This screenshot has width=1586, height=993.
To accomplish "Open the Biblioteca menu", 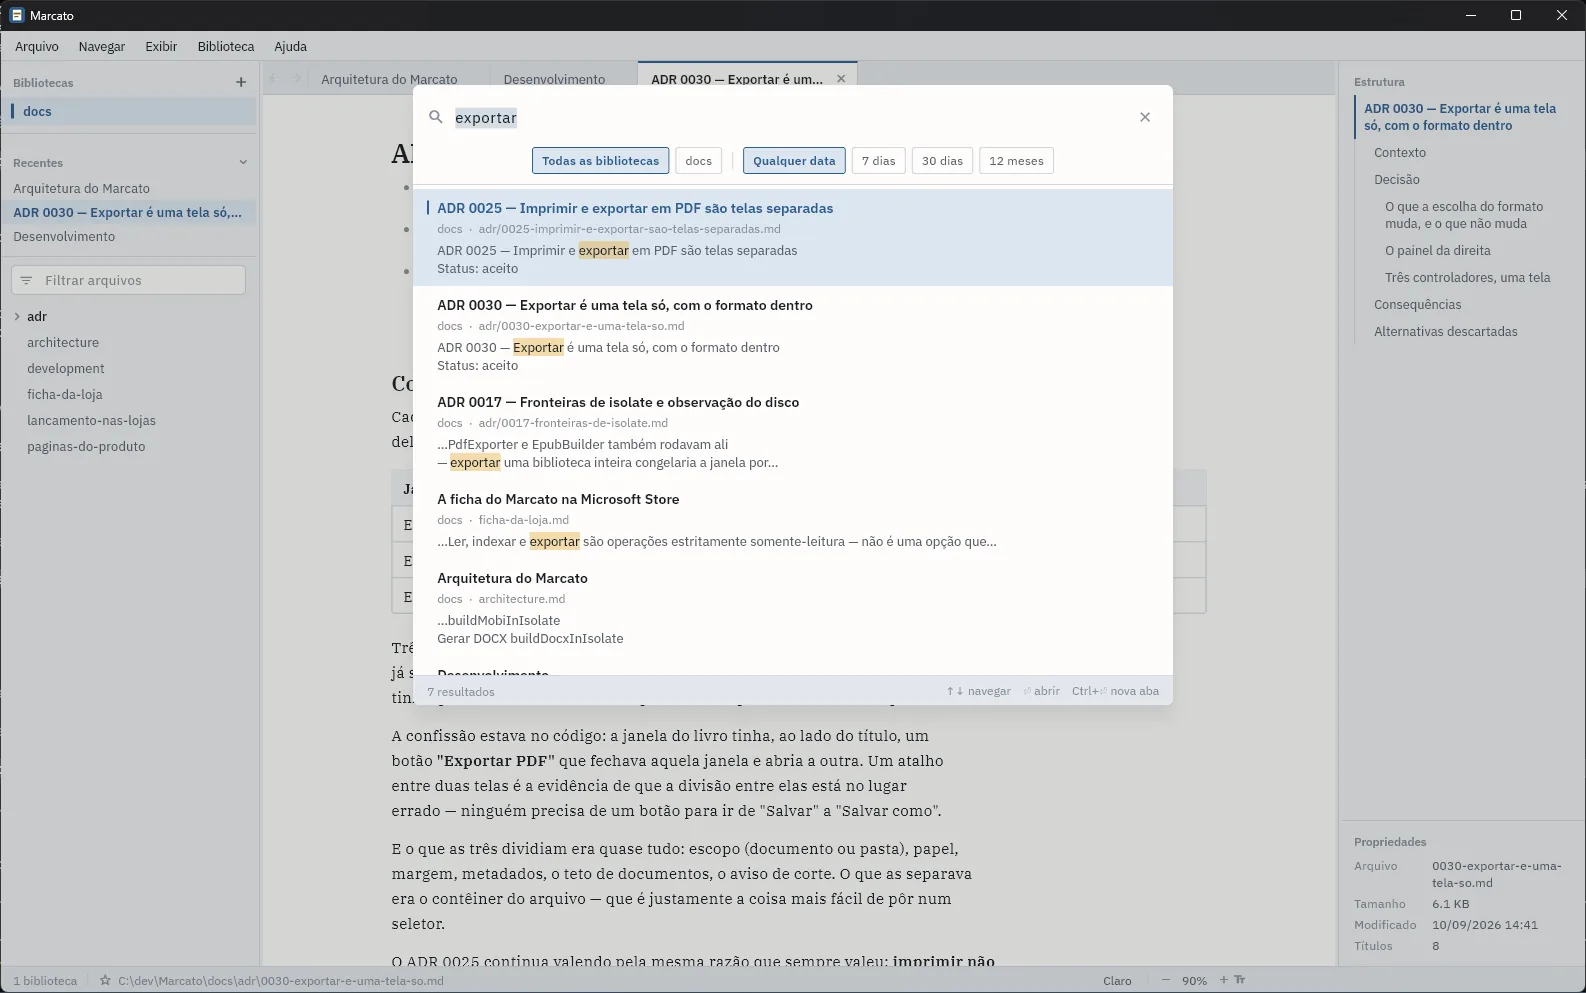I will point(226,46).
